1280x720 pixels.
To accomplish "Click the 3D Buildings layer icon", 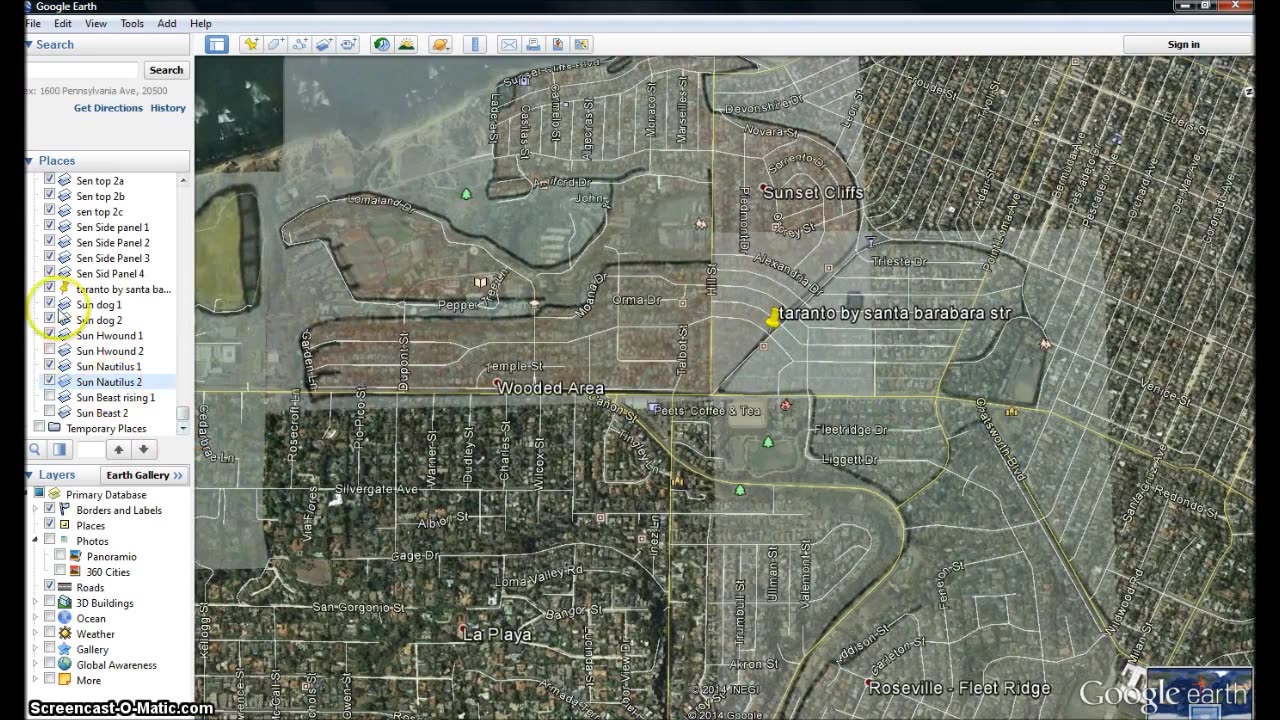I will coord(64,603).
